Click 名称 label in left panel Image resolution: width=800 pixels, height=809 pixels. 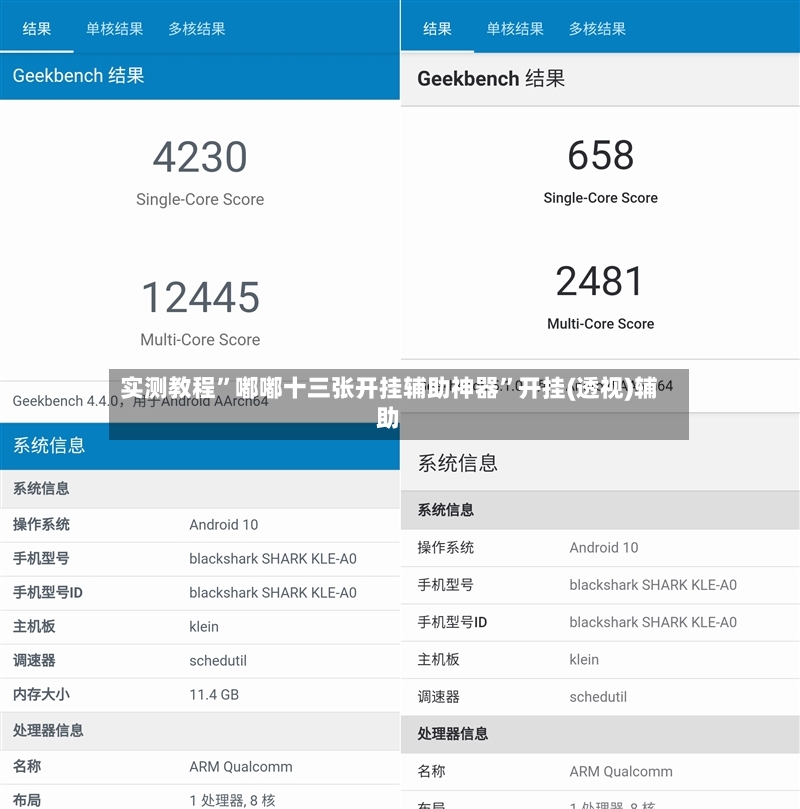click(x=27, y=767)
